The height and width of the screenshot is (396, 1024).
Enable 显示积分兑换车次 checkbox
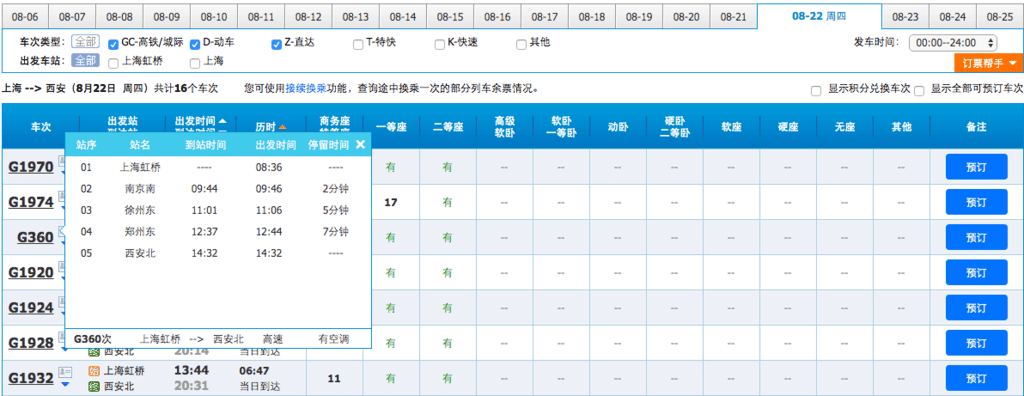(816, 91)
